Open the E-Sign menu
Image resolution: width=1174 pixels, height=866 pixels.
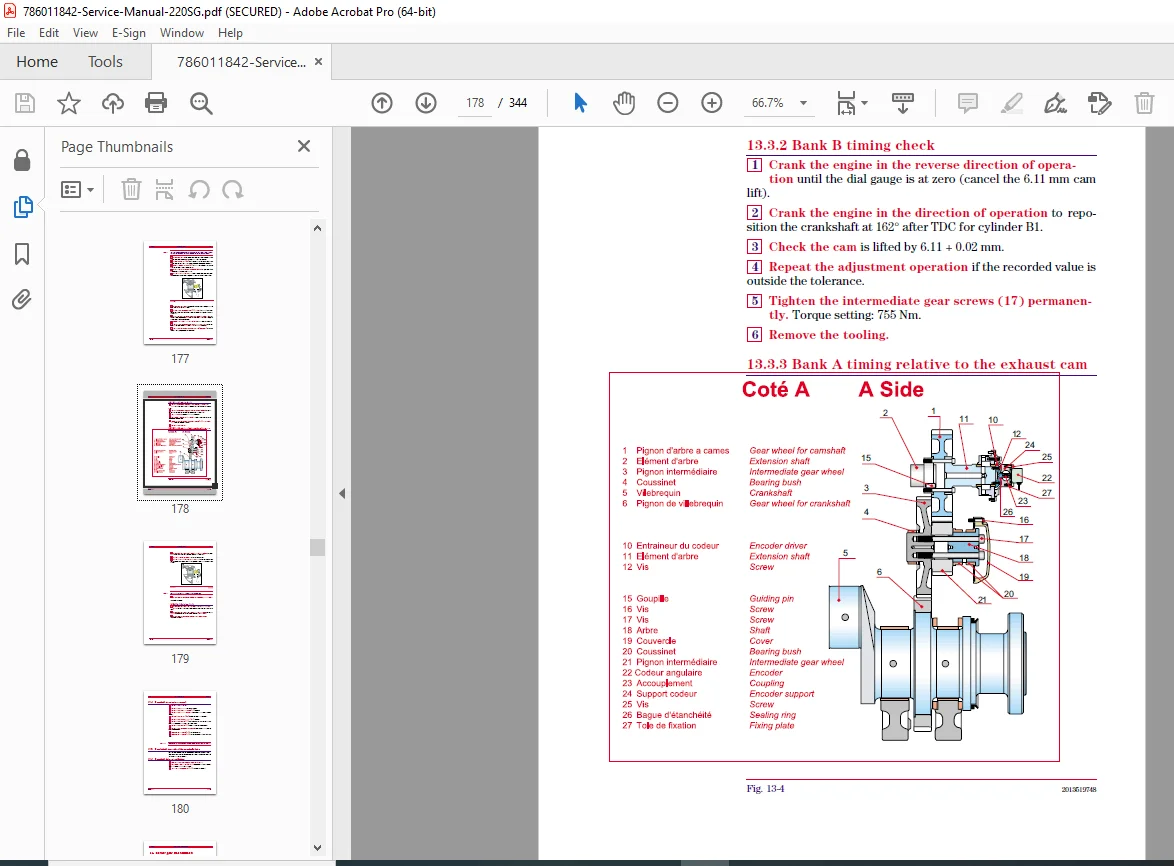click(129, 33)
